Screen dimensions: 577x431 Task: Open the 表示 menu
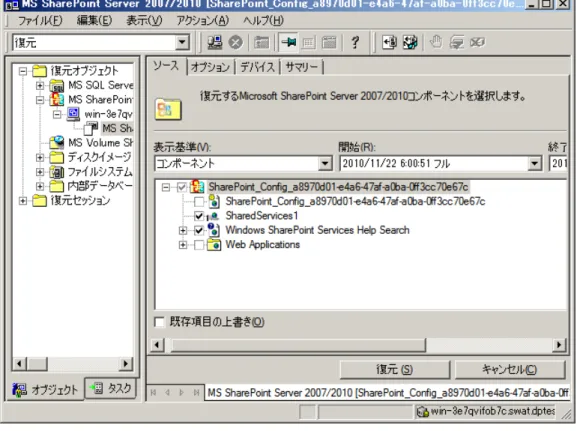coord(144,21)
